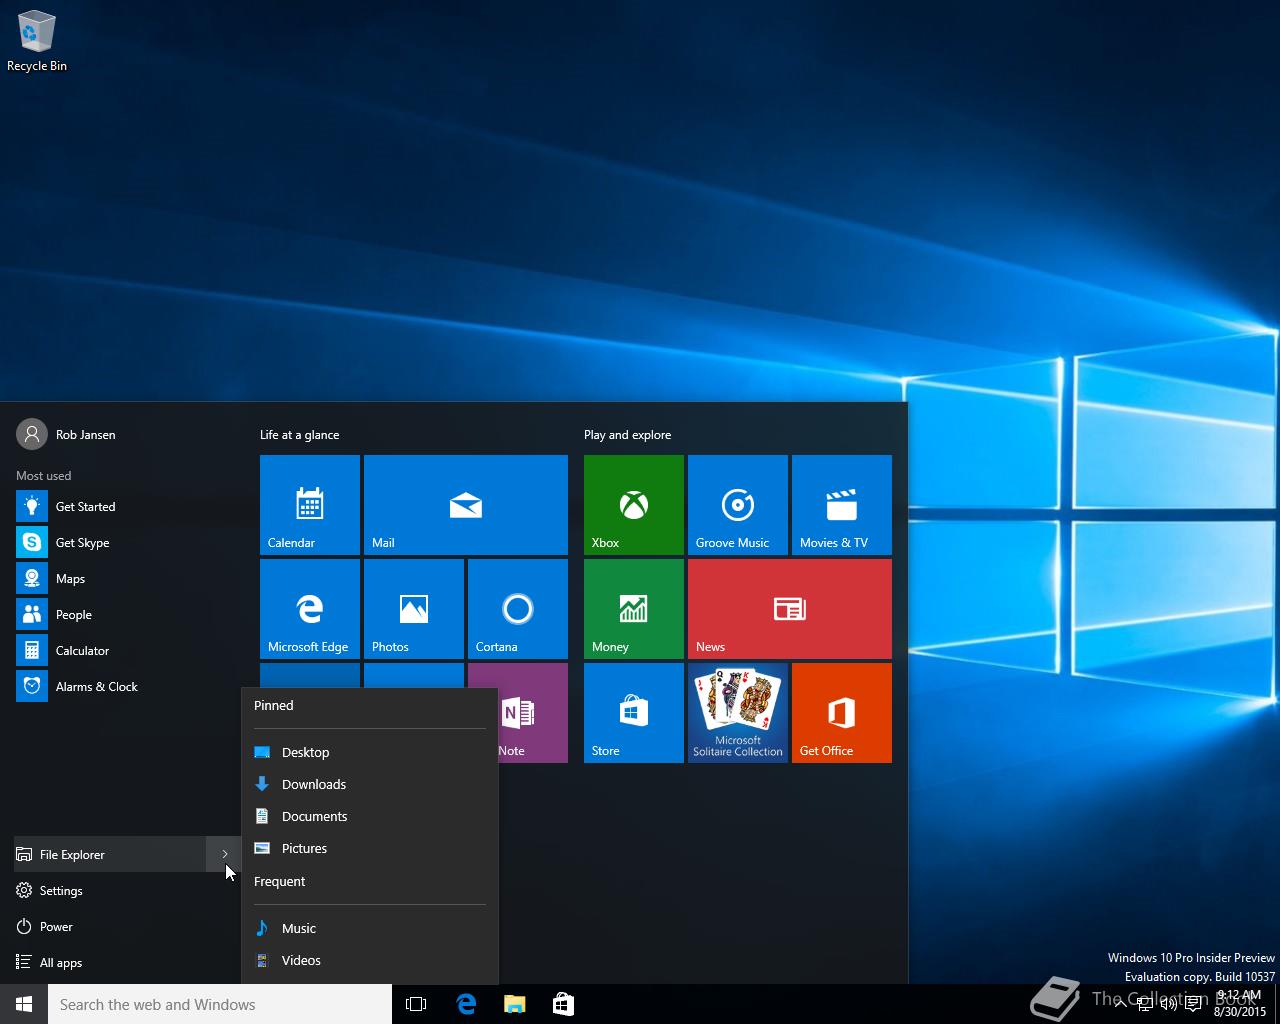Open Store from the taskbar
This screenshot has width=1280, height=1024.
(x=563, y=1004)
